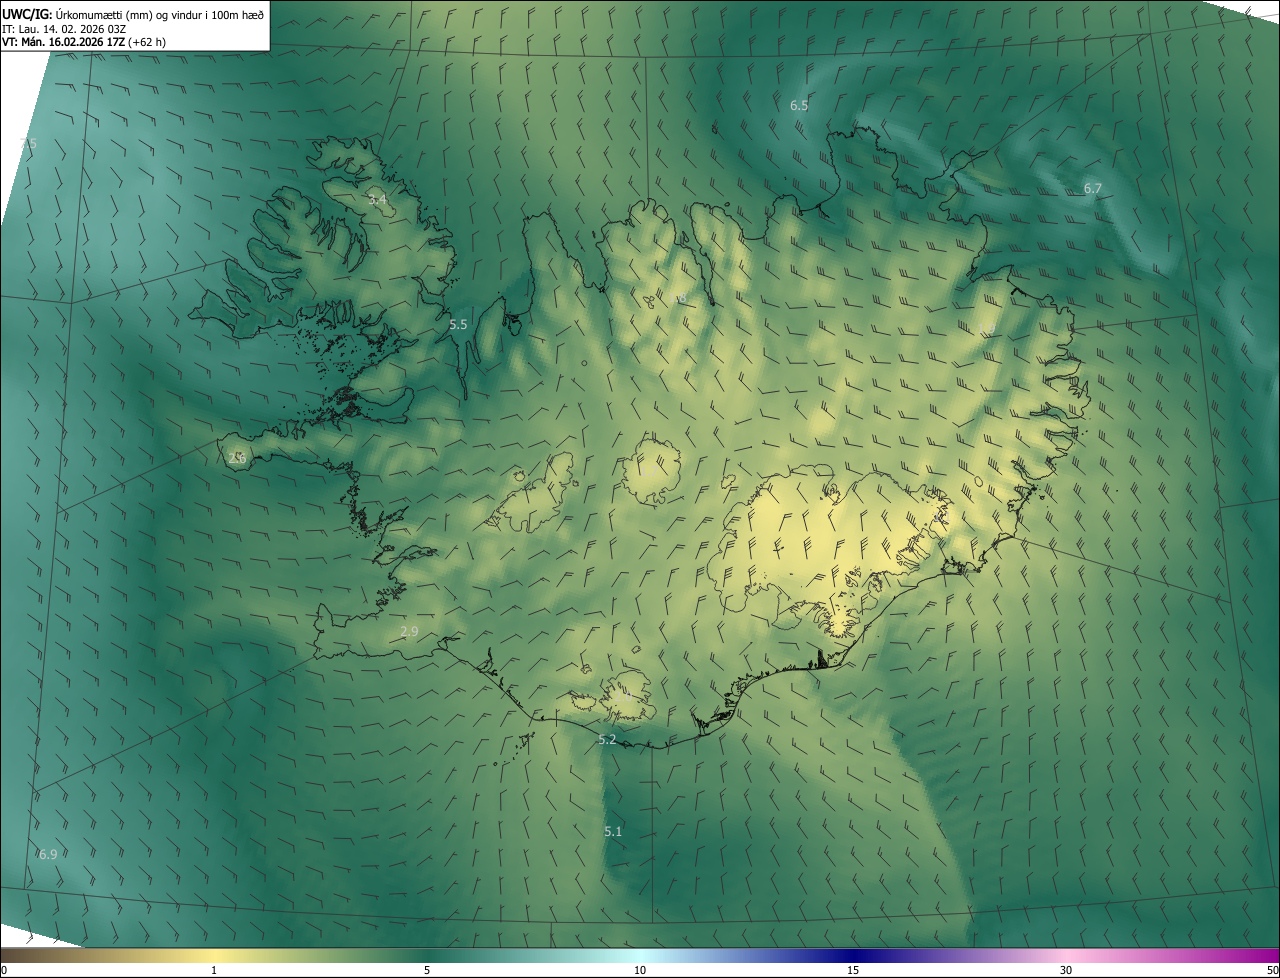Viewport: 1280px width, 978px height.
Task: Click the color scale tick label 30
Action: [1066, 970]
